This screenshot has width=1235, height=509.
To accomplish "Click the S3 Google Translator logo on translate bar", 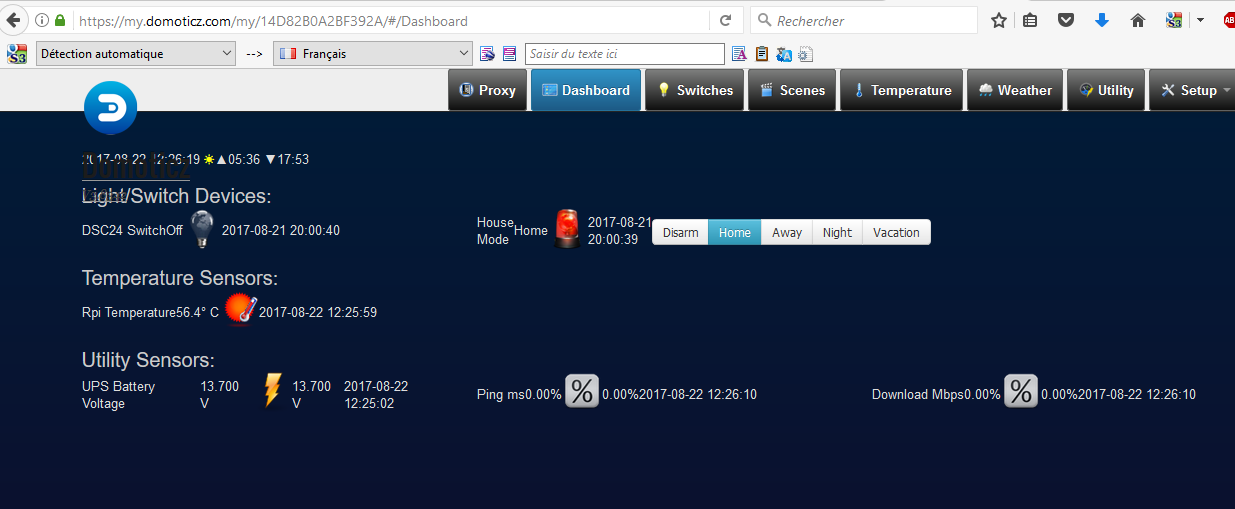I will pos(17,54).
